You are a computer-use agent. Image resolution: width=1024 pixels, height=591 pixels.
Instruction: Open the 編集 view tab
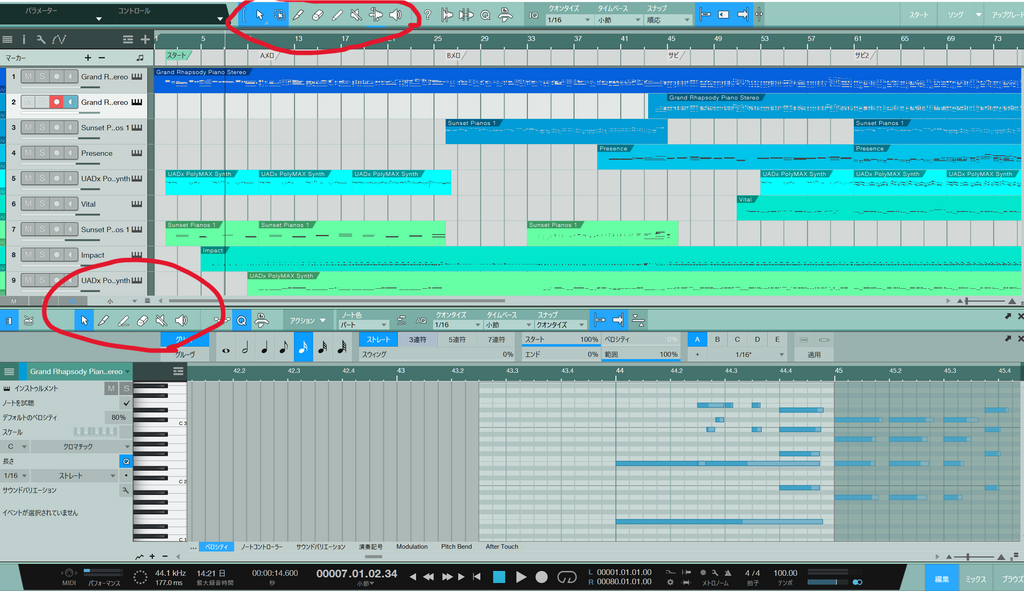[x=942, y=579]
